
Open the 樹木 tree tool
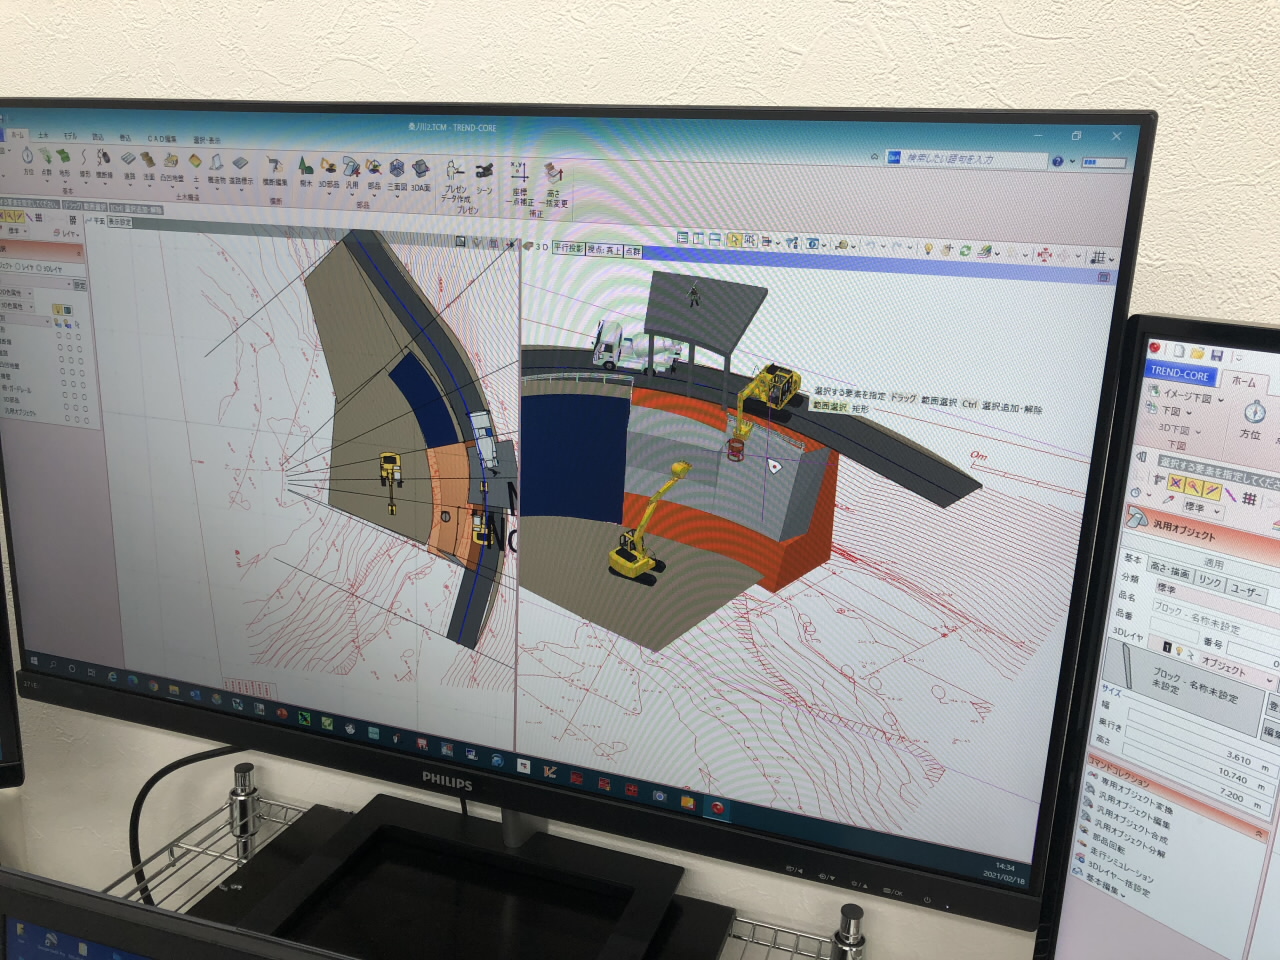pos(305,169)
